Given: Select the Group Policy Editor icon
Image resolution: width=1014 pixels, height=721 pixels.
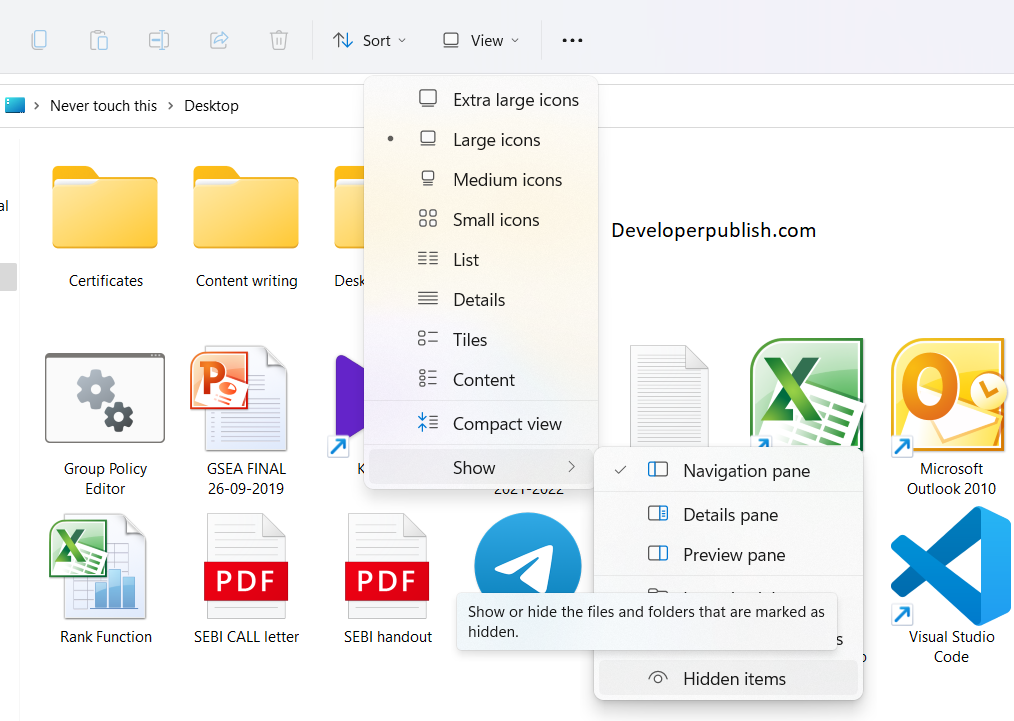Looking at the screenshot, I should 105,398.
